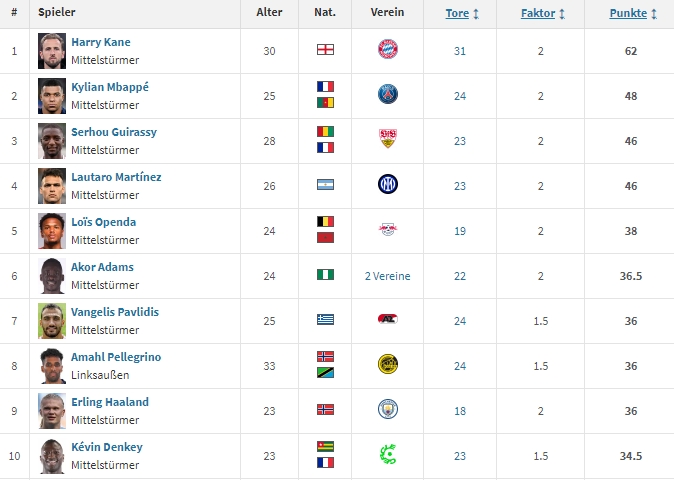
Task: Open the AZ Alkmaar club crest
Action: click(x=388, y=320)
